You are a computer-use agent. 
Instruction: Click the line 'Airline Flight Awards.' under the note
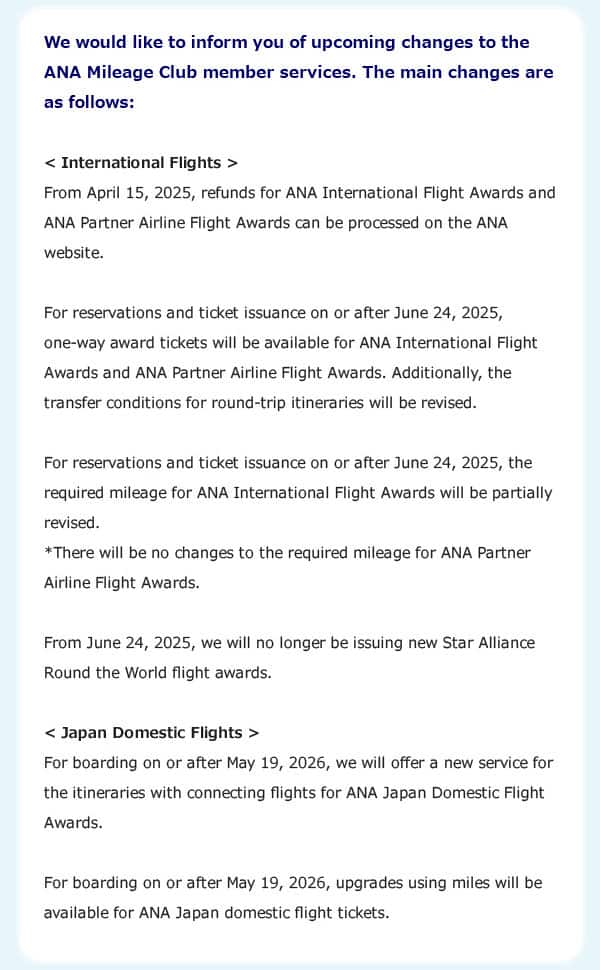[121, 582]
